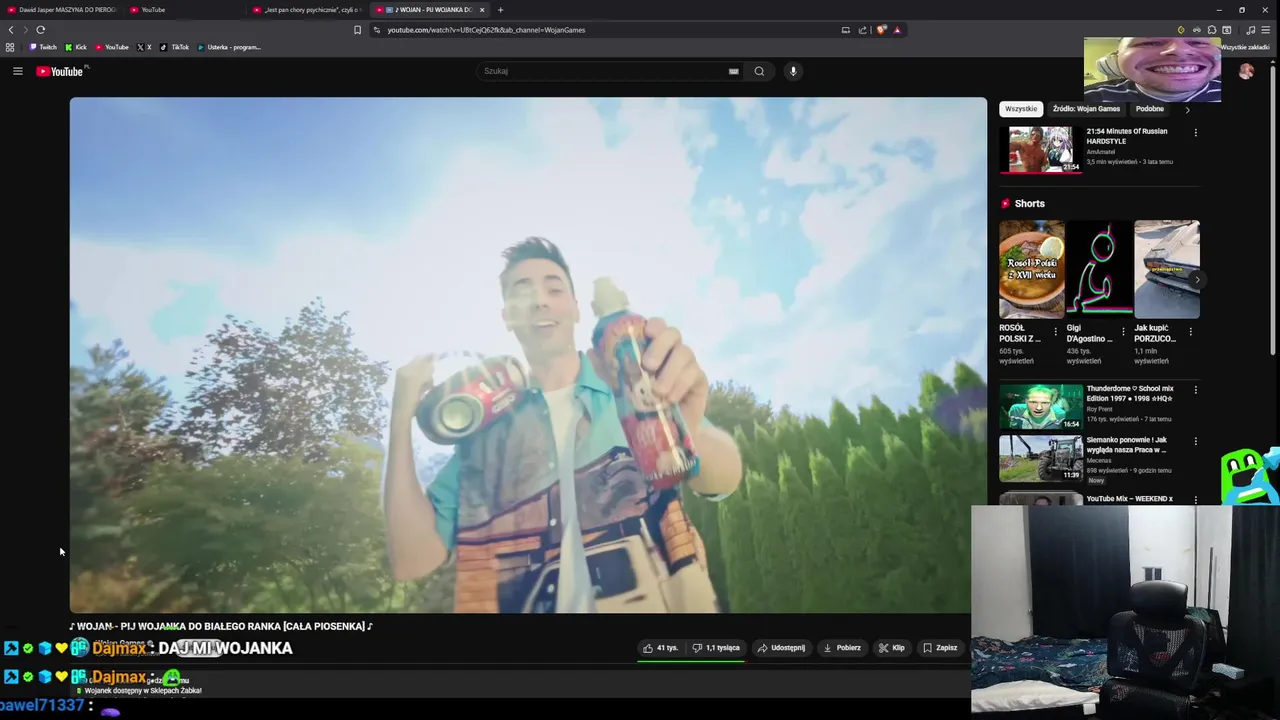Switch to 'Jest pan chory psychicznie' tab
The width and height of the screenshot is (1280, 720).
pos(308,10)
